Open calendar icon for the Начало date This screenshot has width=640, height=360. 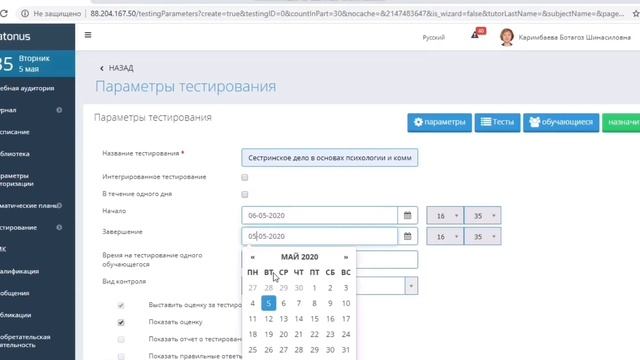[x=407, y=216]
